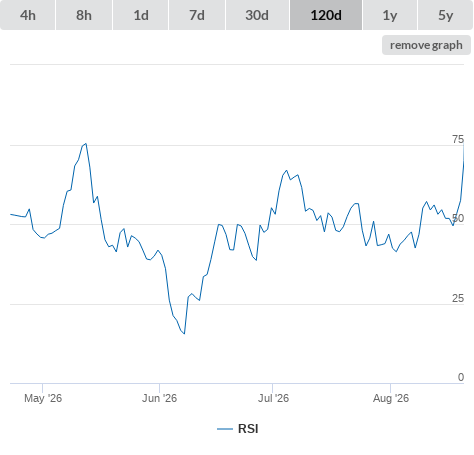Click the remove graph button
This screenshot has width=474, height=455.
[x=426, y=45]
